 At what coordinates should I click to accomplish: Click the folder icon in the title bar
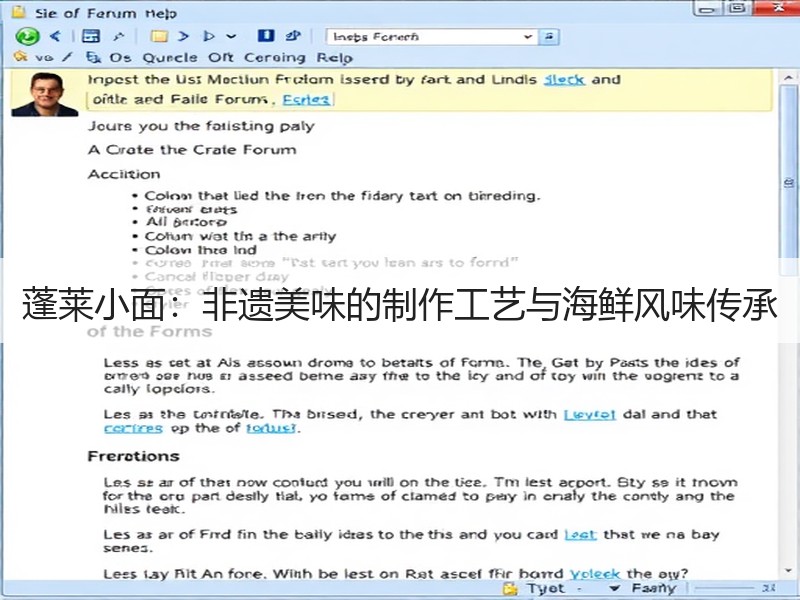pyautogui.click(x=19, y=11)
